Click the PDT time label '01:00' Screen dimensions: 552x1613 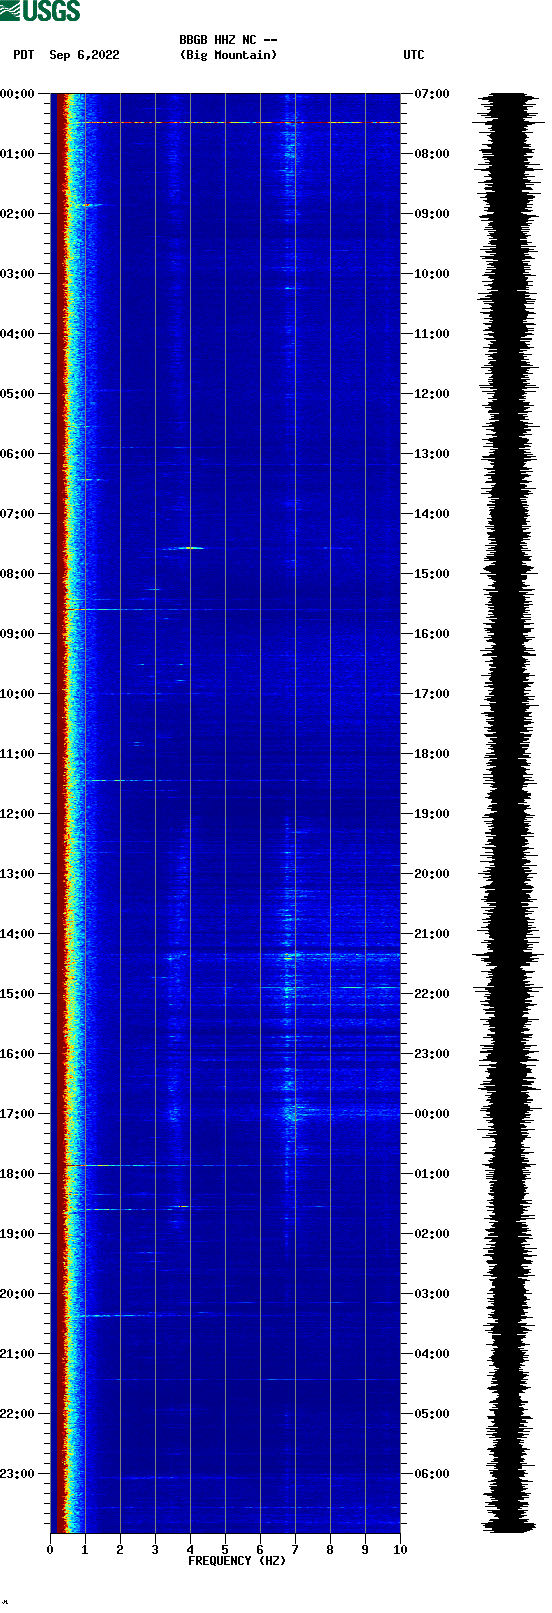click(17, 154)
